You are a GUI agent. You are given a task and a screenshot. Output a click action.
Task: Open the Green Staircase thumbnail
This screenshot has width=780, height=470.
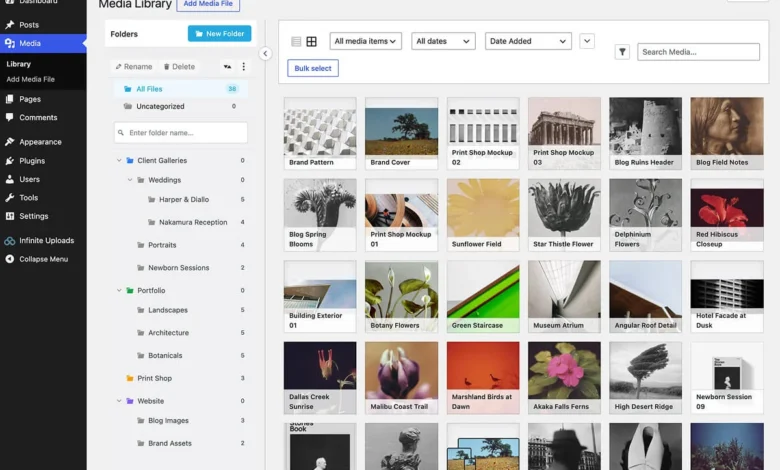coord(483,296)
